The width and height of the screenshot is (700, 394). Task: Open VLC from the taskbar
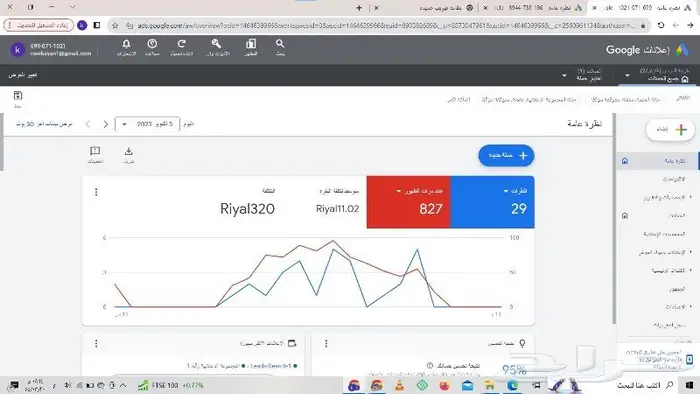point(399,385)
